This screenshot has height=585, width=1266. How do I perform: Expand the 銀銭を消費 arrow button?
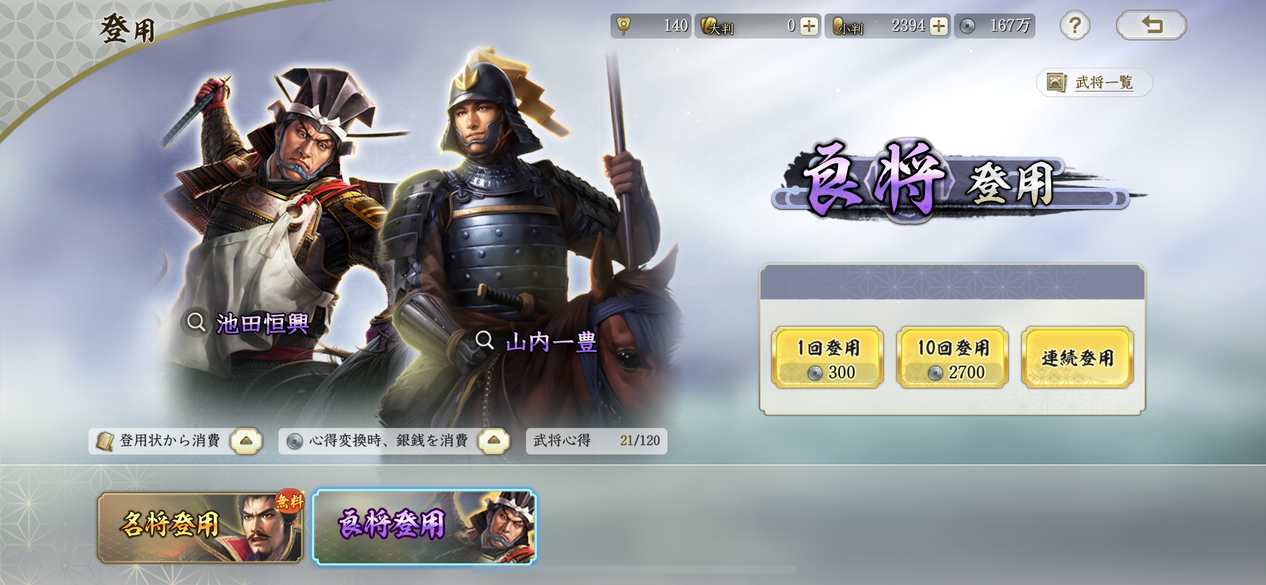(494, 441)
